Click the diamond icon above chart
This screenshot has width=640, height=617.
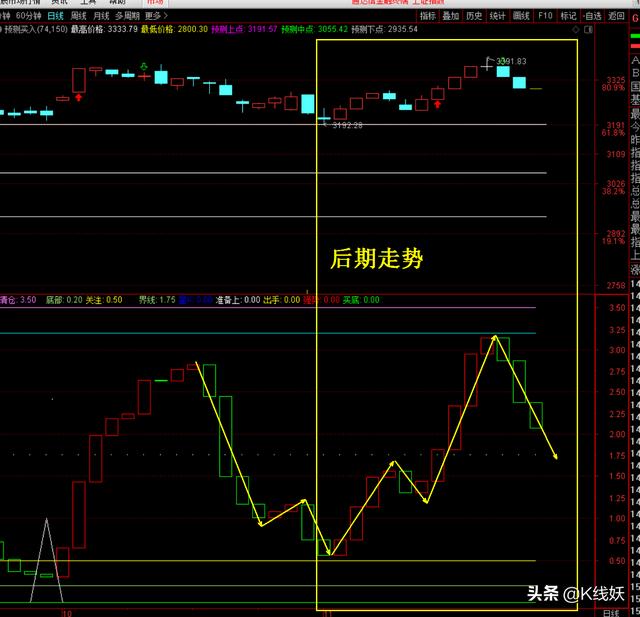click(576, 29)
